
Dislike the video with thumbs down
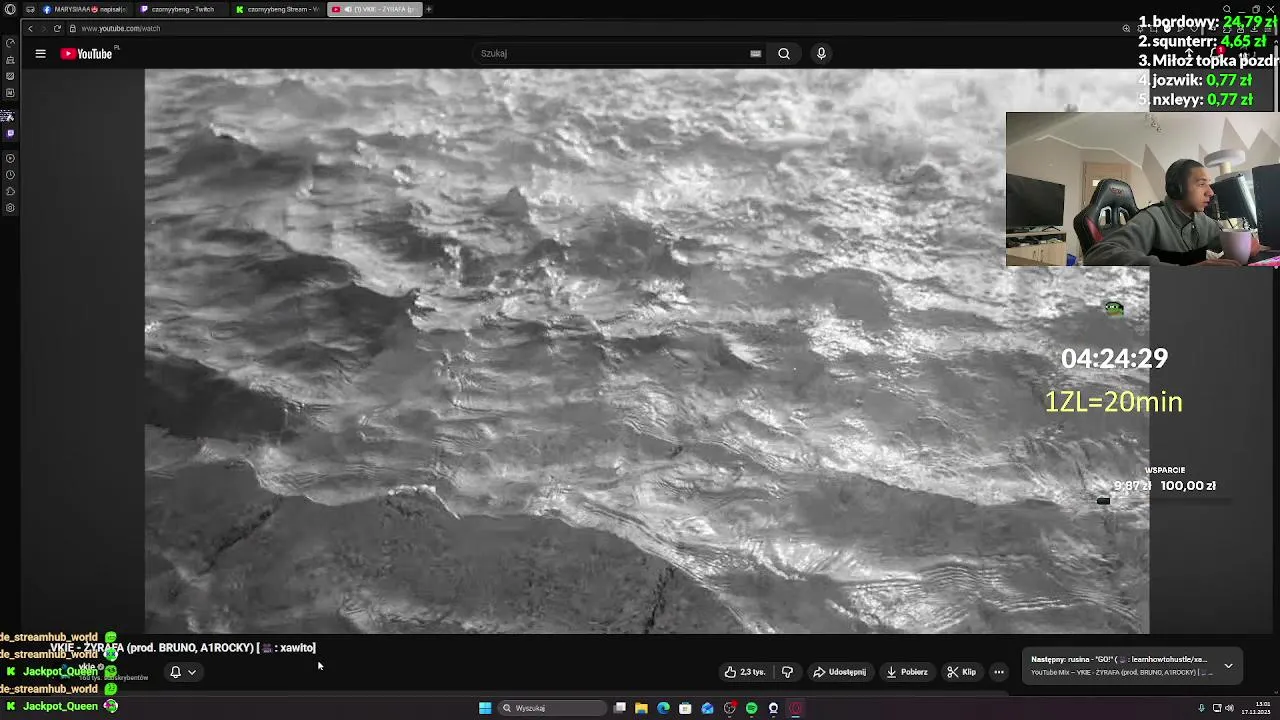pyautogui.click(x=787, y=672)
